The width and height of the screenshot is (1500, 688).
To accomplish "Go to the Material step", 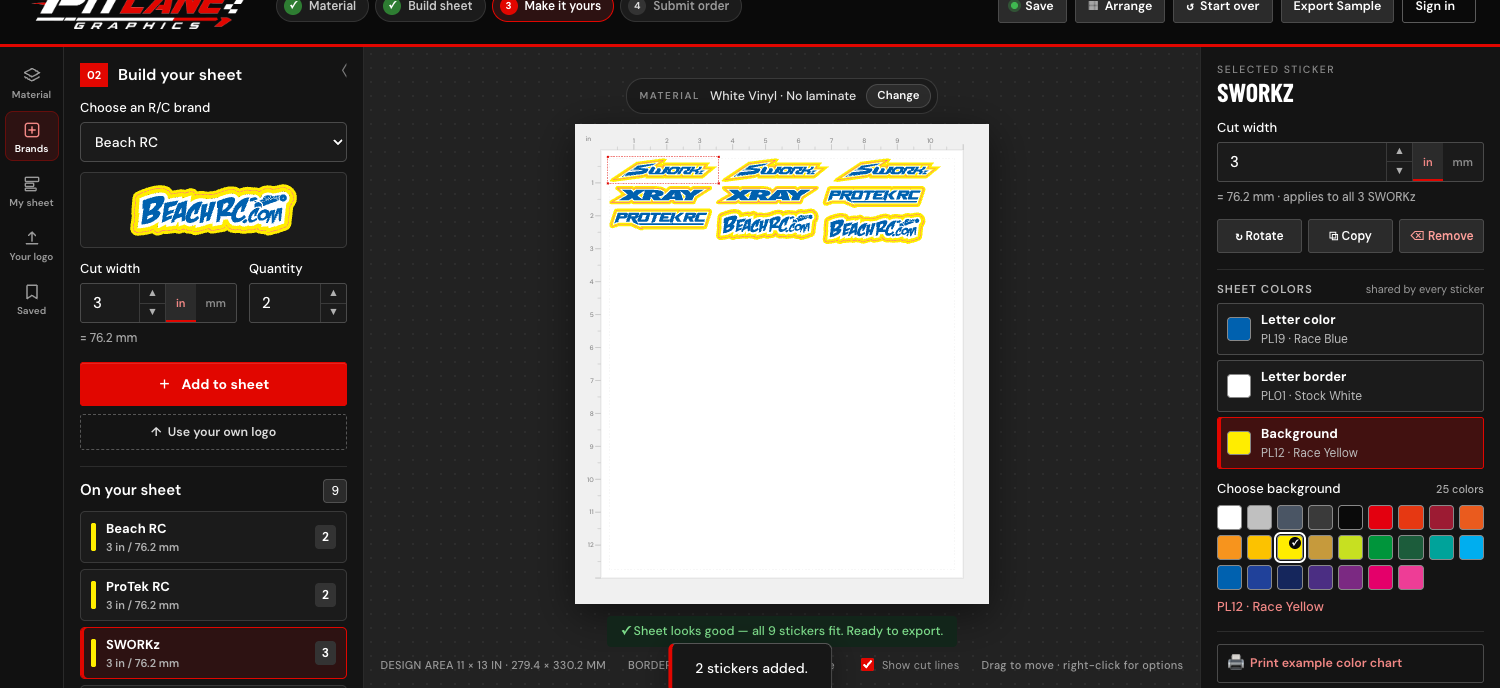I will point(323,6).
